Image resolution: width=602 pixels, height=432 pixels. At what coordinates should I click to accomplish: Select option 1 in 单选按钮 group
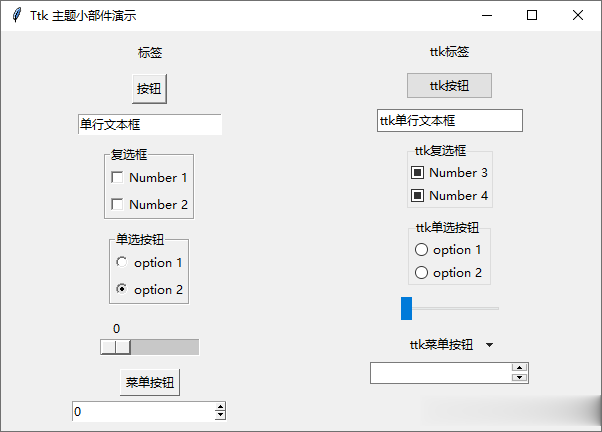[122, 262]
